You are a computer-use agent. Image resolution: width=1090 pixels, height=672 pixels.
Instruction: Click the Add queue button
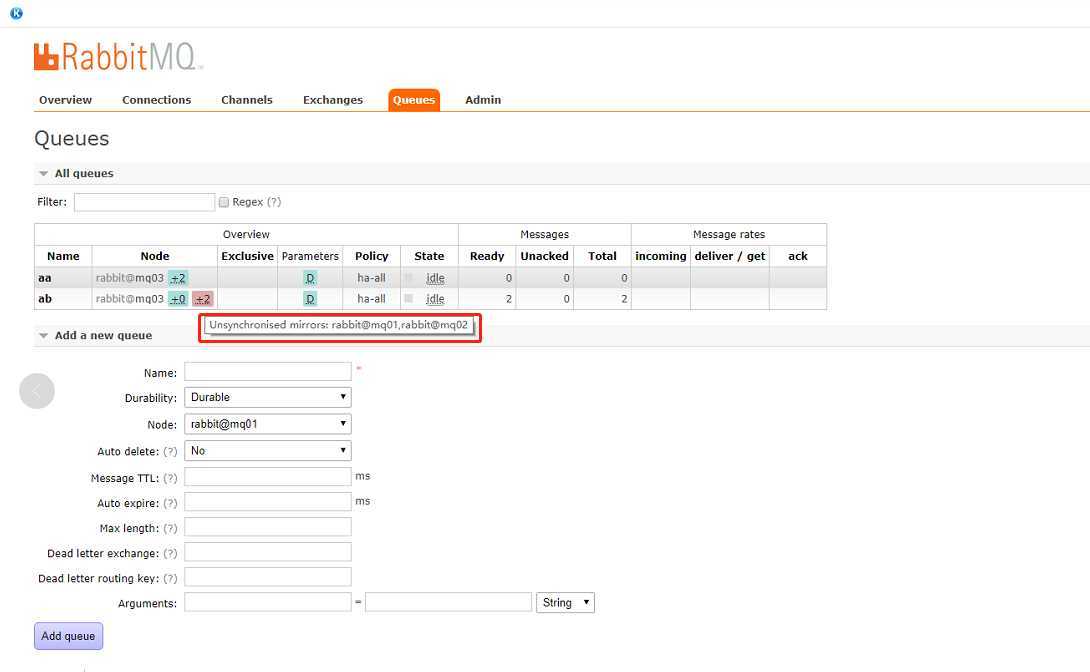[68, 636]
